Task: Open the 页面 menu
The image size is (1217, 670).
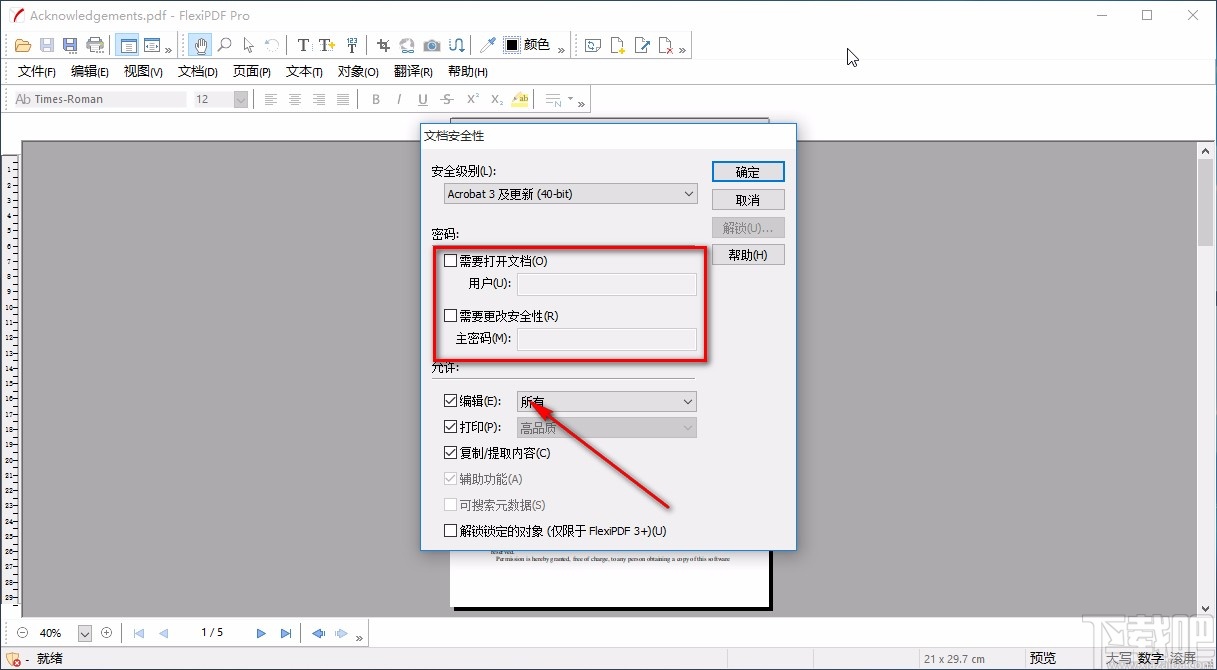Action: pos(250,71)
